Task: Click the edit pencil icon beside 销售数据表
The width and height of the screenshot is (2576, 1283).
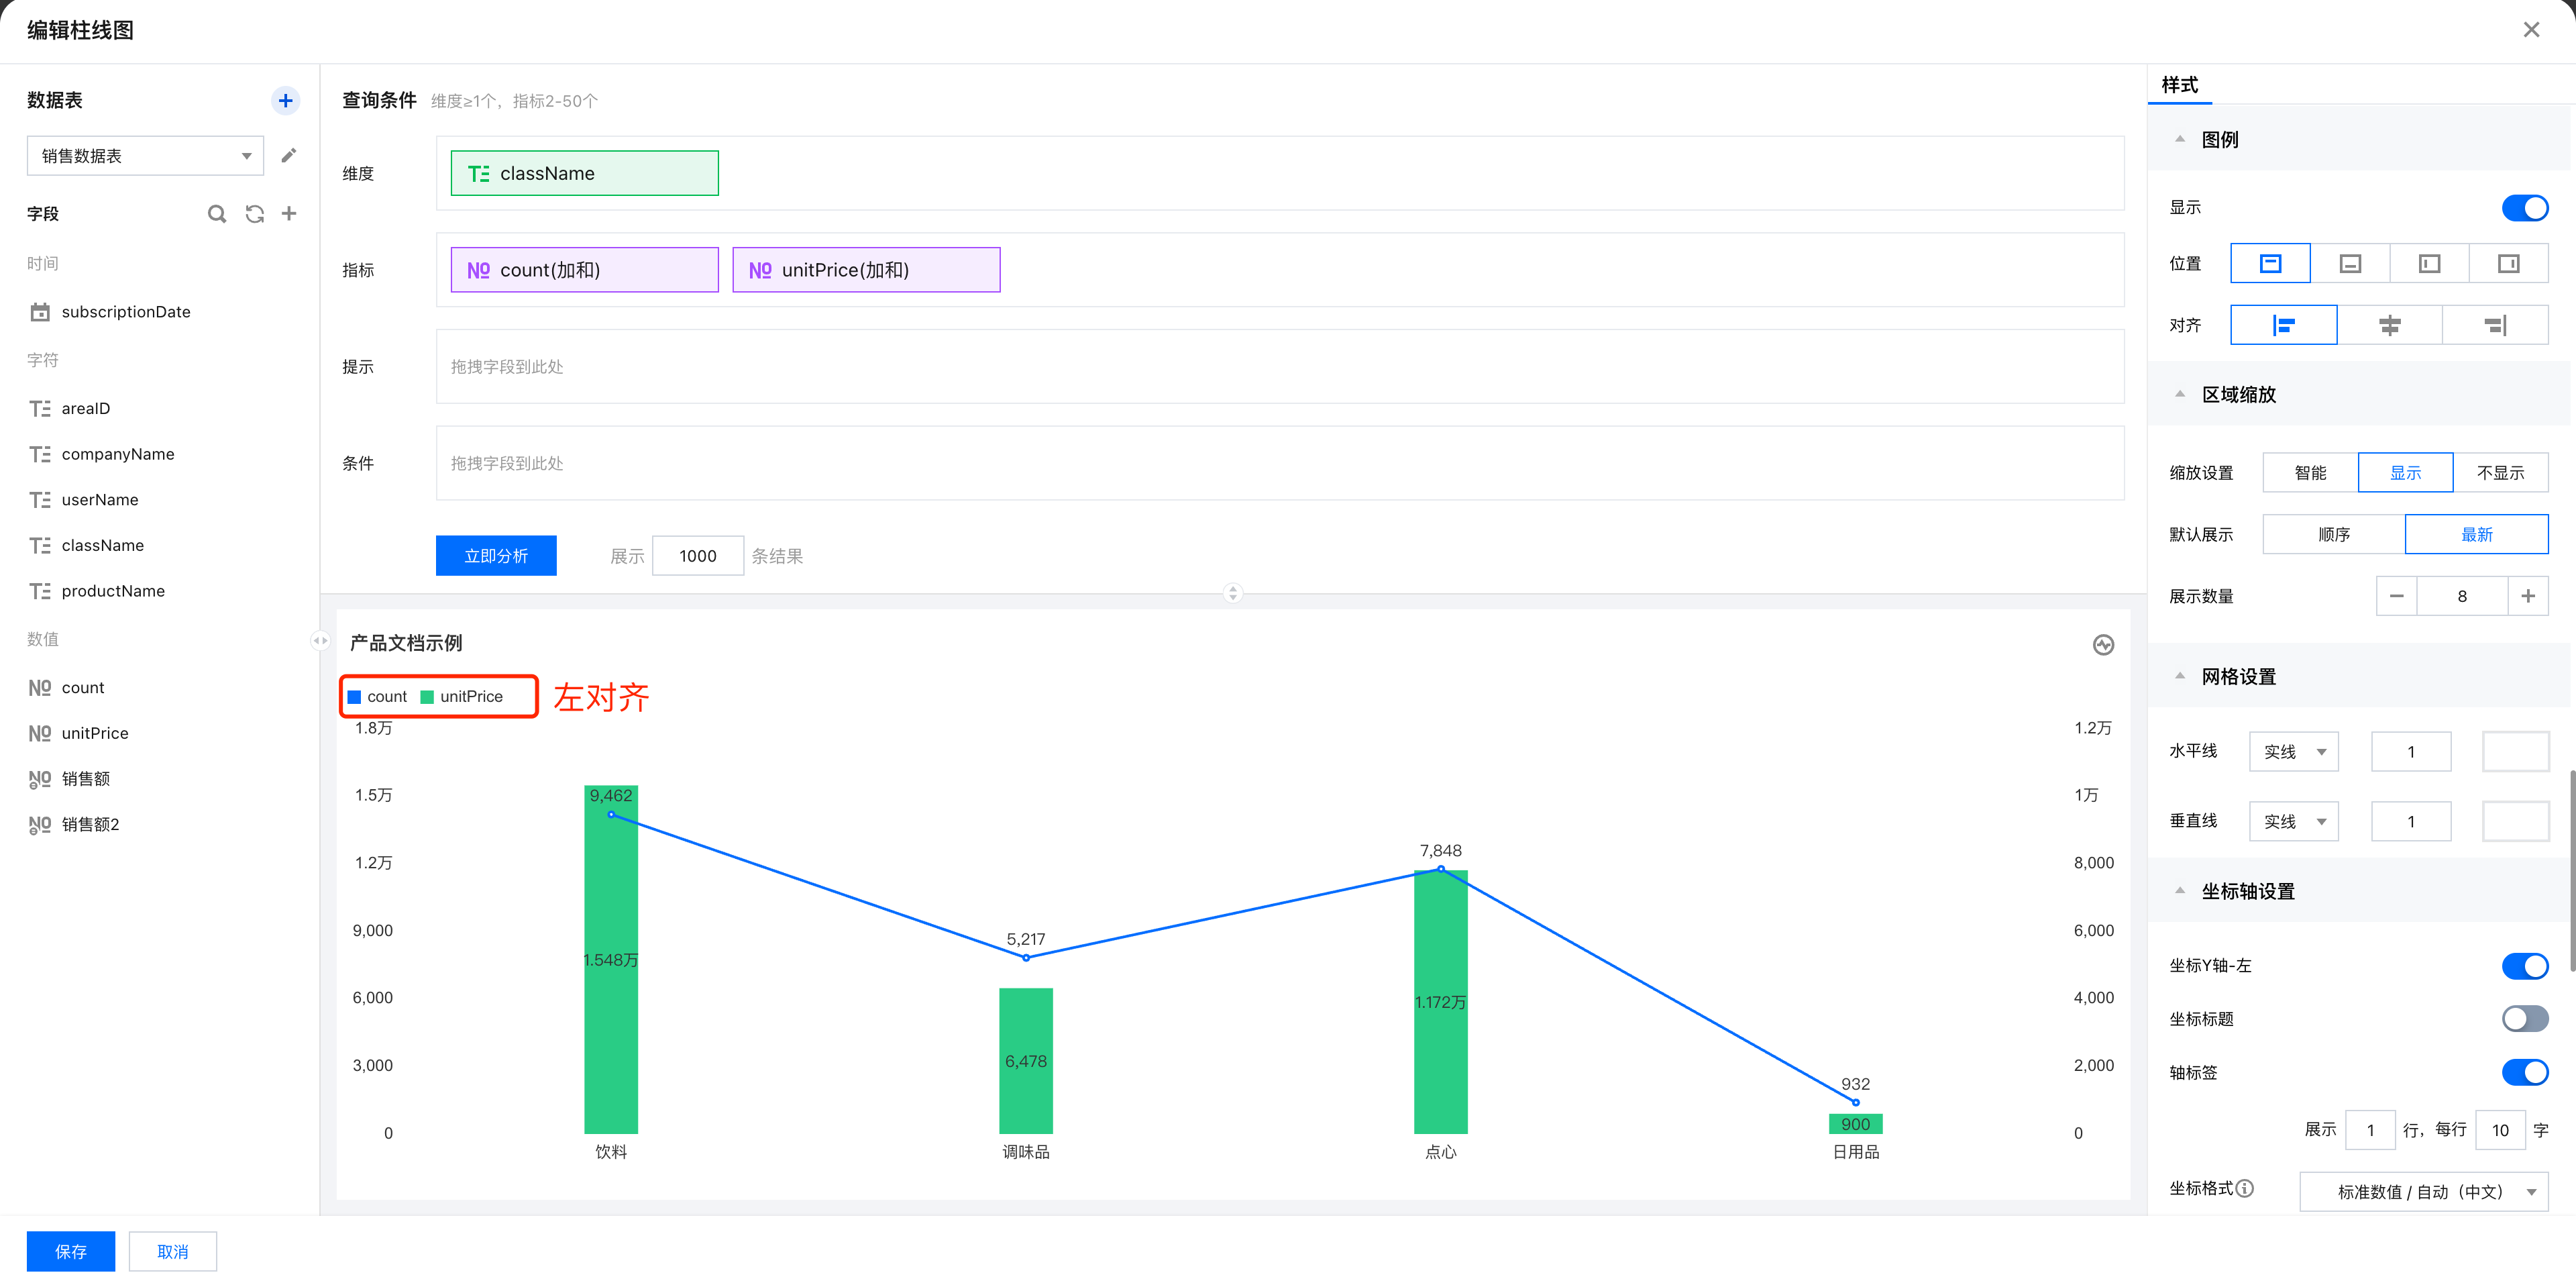Action: 288,155
